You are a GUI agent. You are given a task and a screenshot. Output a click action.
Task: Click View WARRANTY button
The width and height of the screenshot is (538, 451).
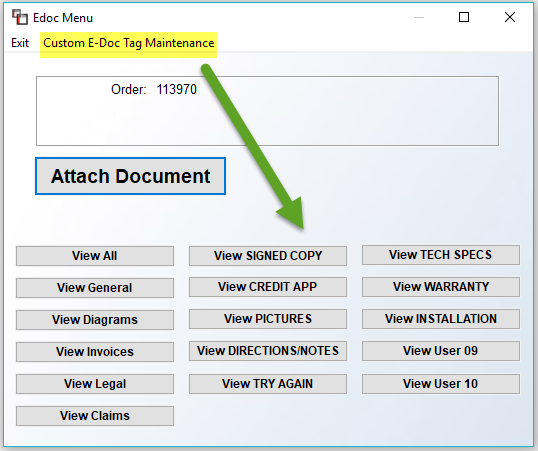pyautogui.click(x=441, y=287)
